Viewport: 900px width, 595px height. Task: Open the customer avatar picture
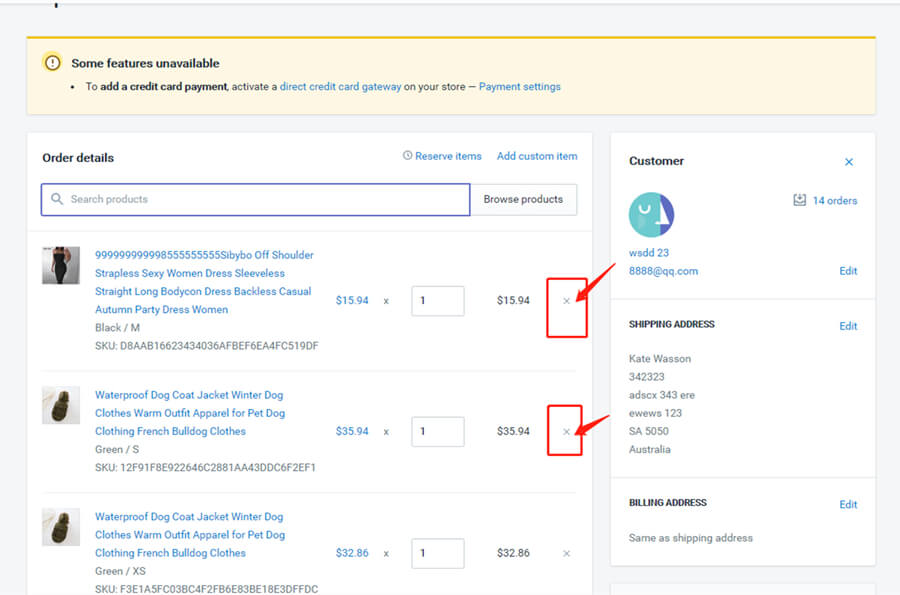650,214
